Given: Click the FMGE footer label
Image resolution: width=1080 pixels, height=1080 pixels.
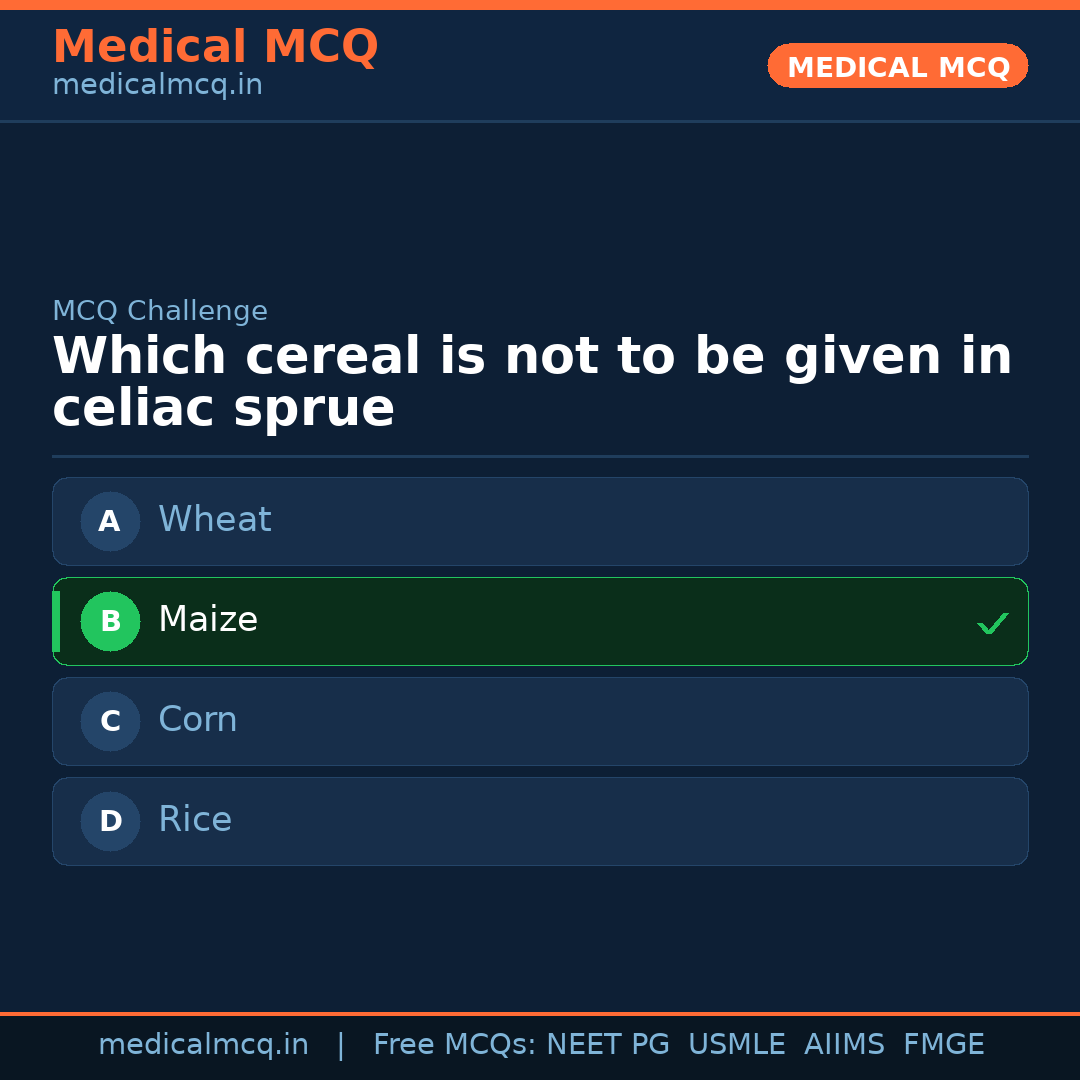Looking at the screenshot, I should [x=943, y=1045].
